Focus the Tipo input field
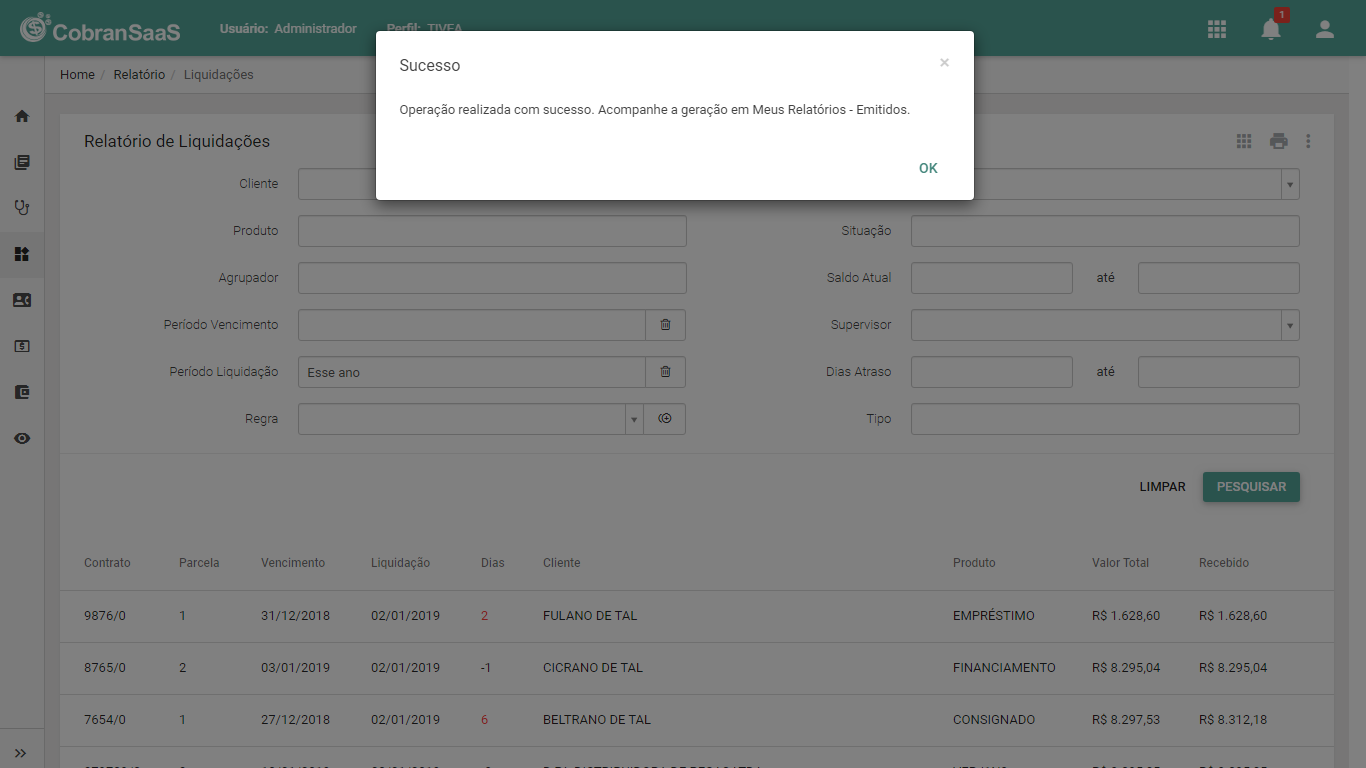This screenshot has height=768, width=1366. [1105, 419]
